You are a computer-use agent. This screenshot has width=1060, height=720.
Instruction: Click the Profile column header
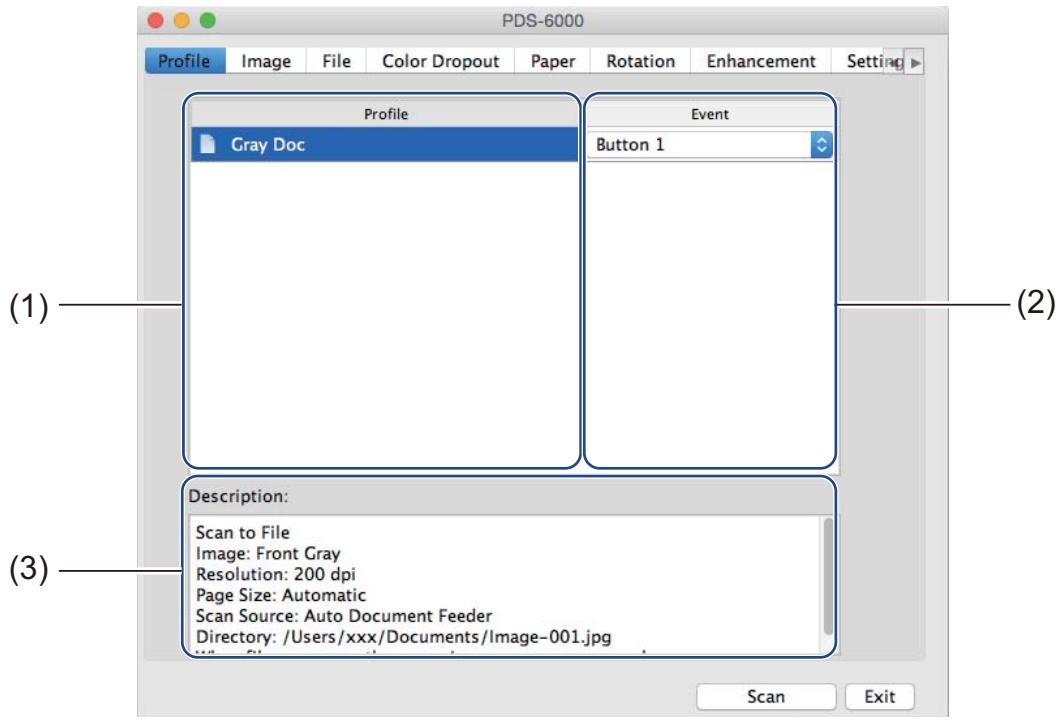pyautogui.click(x=385, y=114)
